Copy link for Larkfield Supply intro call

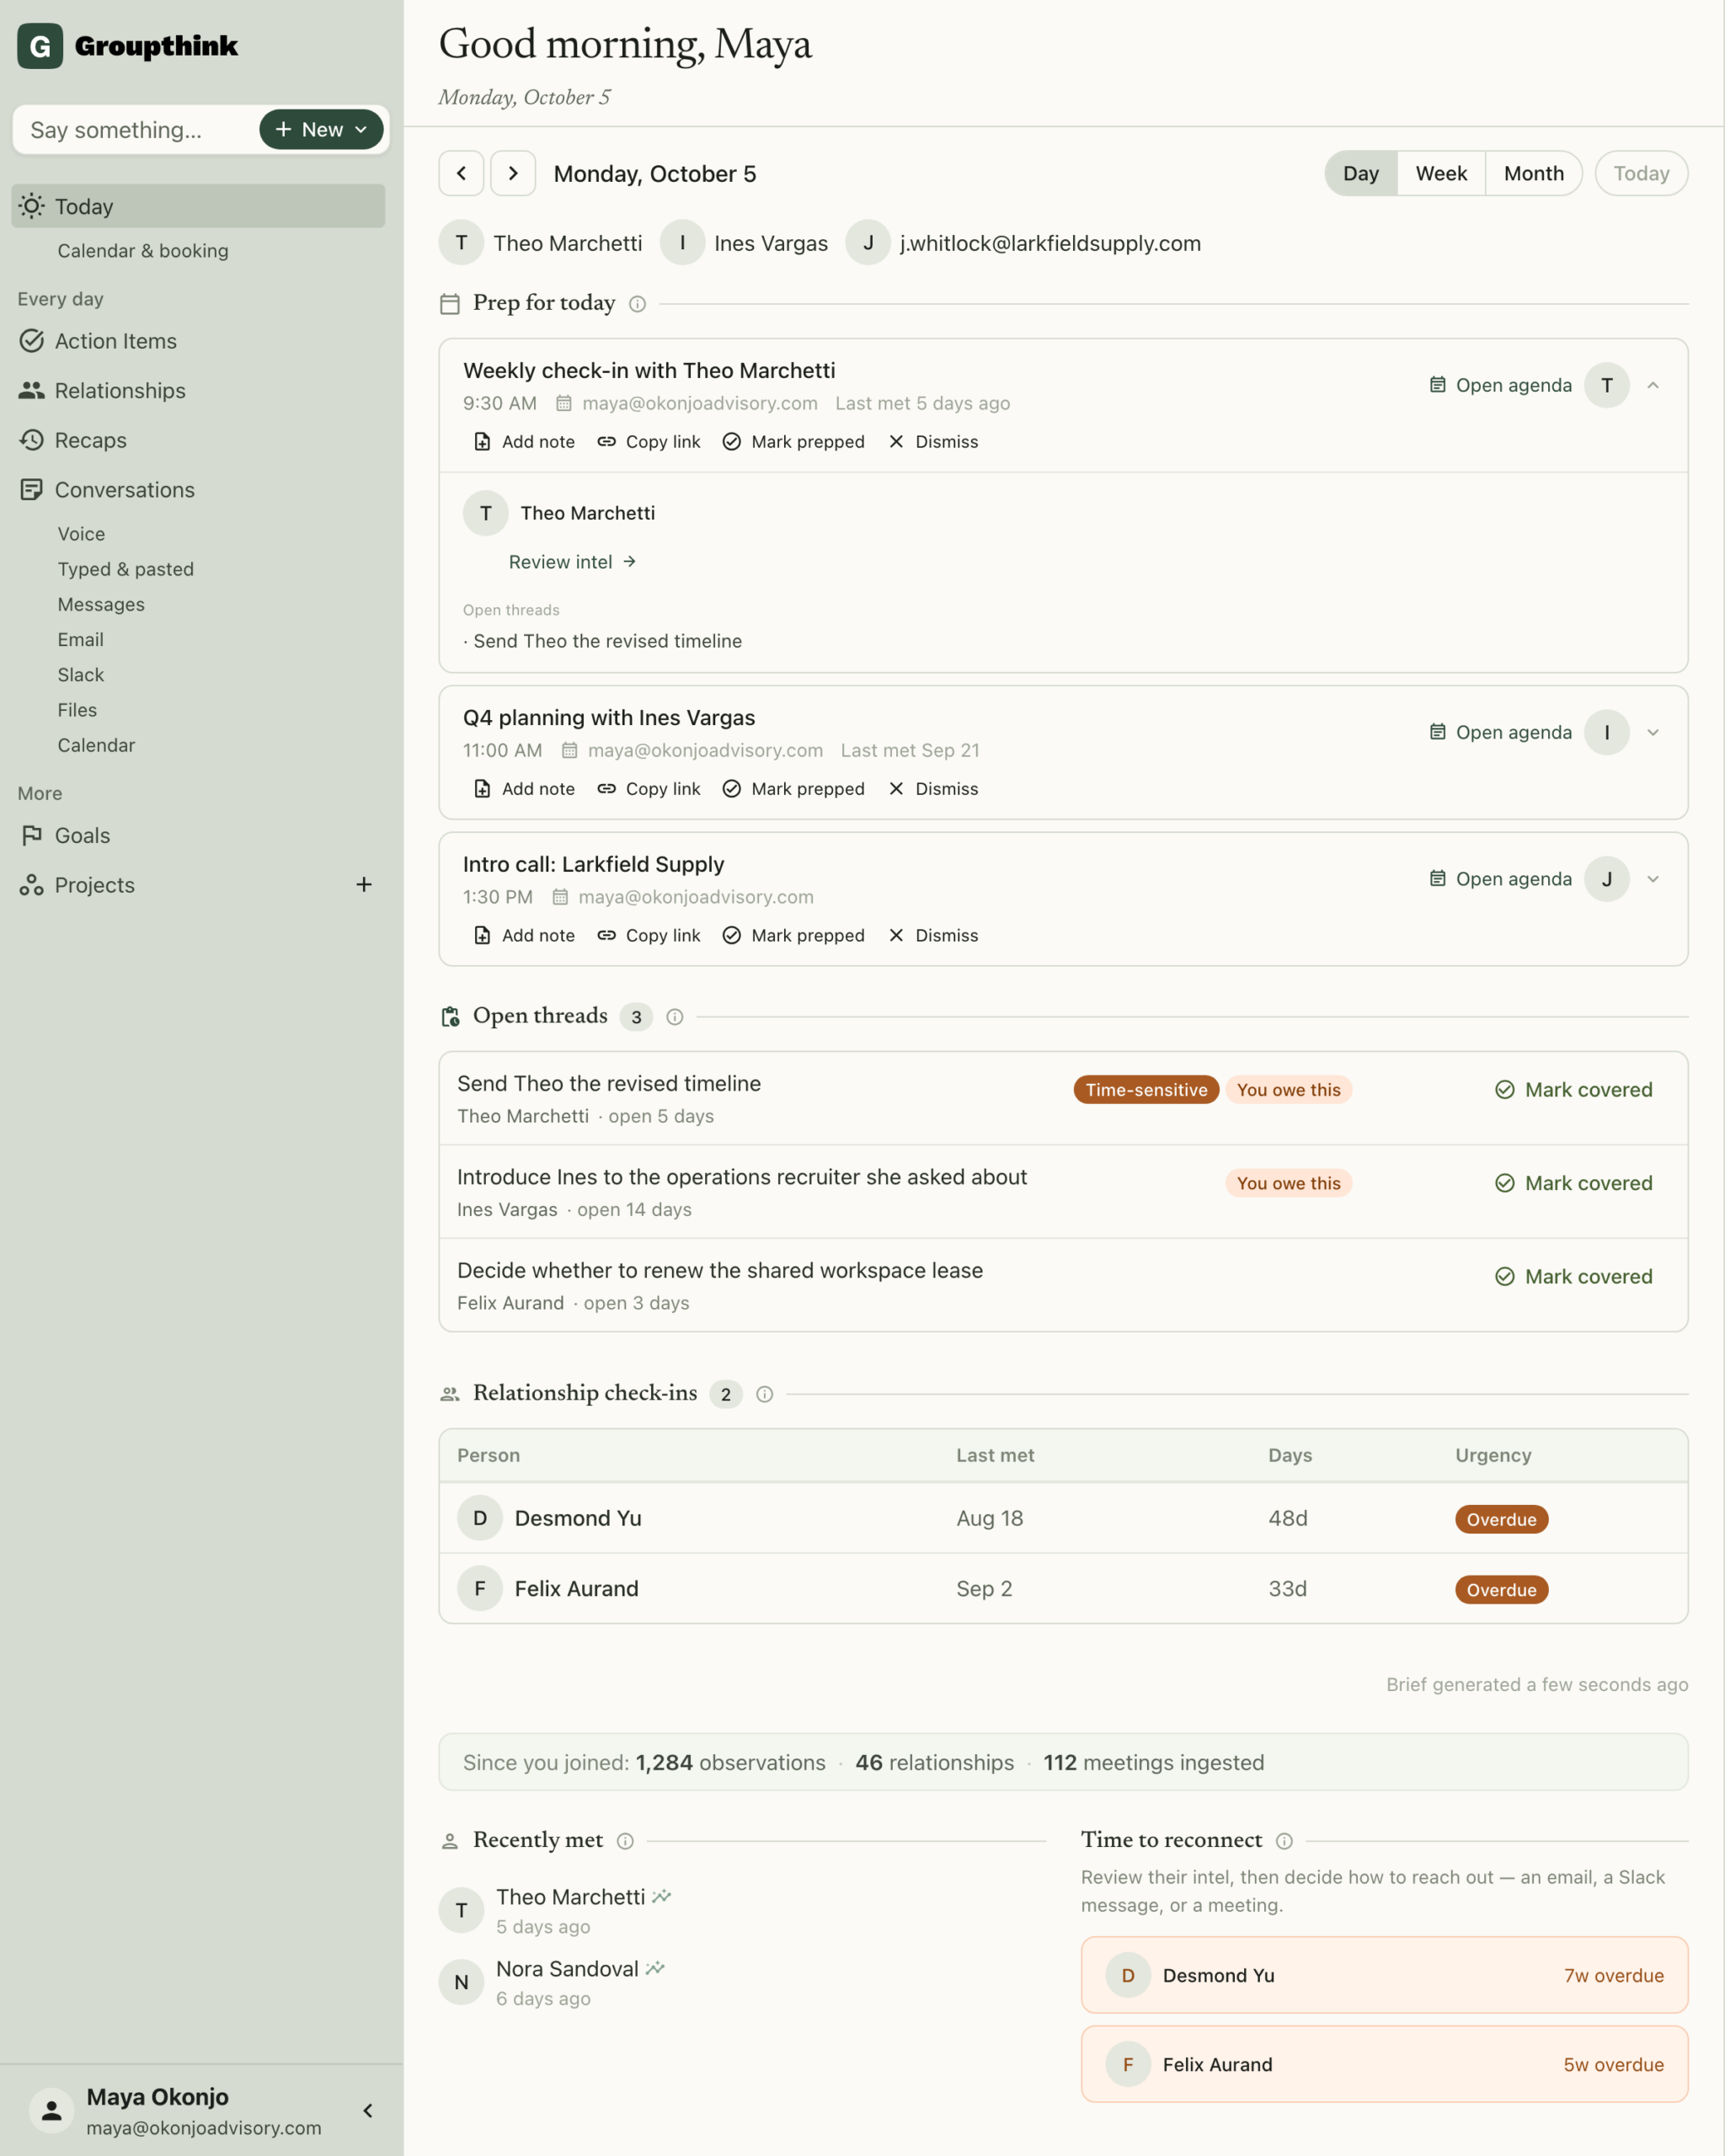point(649,936)
